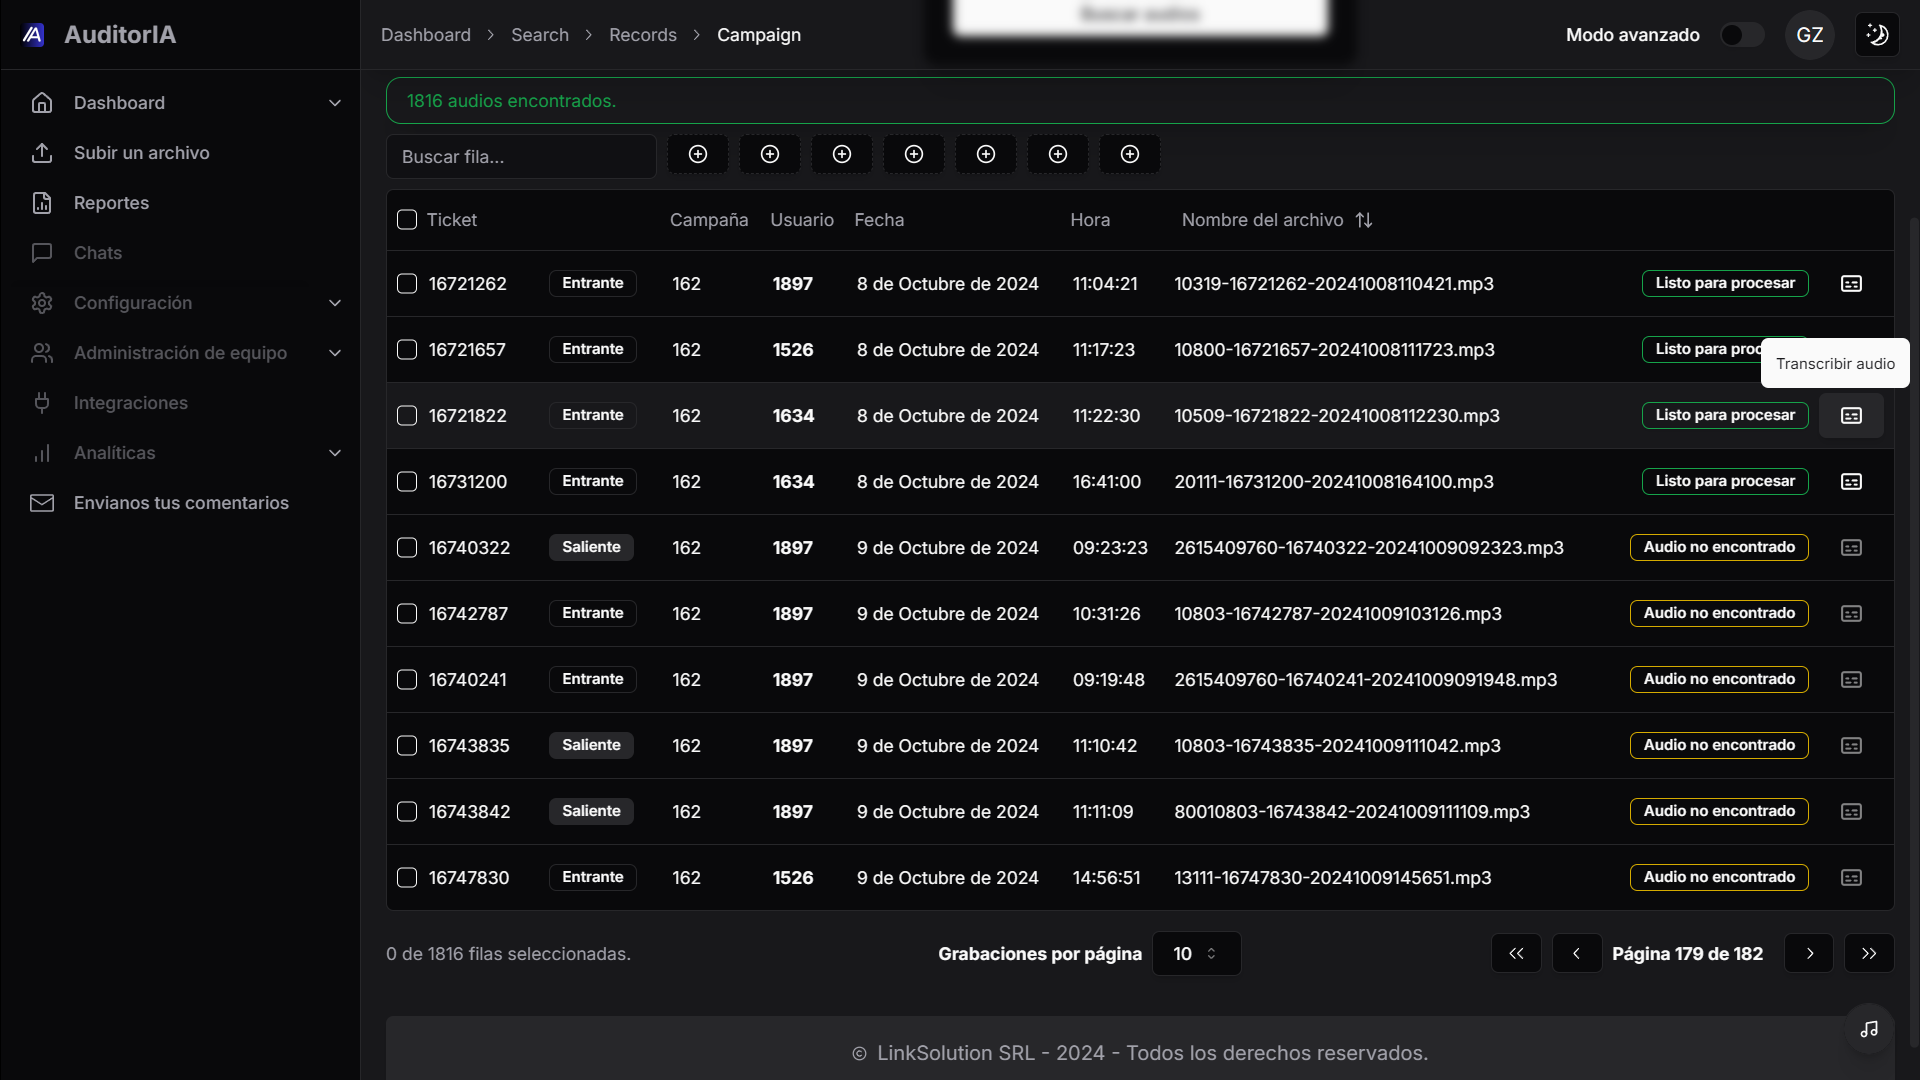Transcribe icon for ticket 16743842

(x=1851, y=812)
